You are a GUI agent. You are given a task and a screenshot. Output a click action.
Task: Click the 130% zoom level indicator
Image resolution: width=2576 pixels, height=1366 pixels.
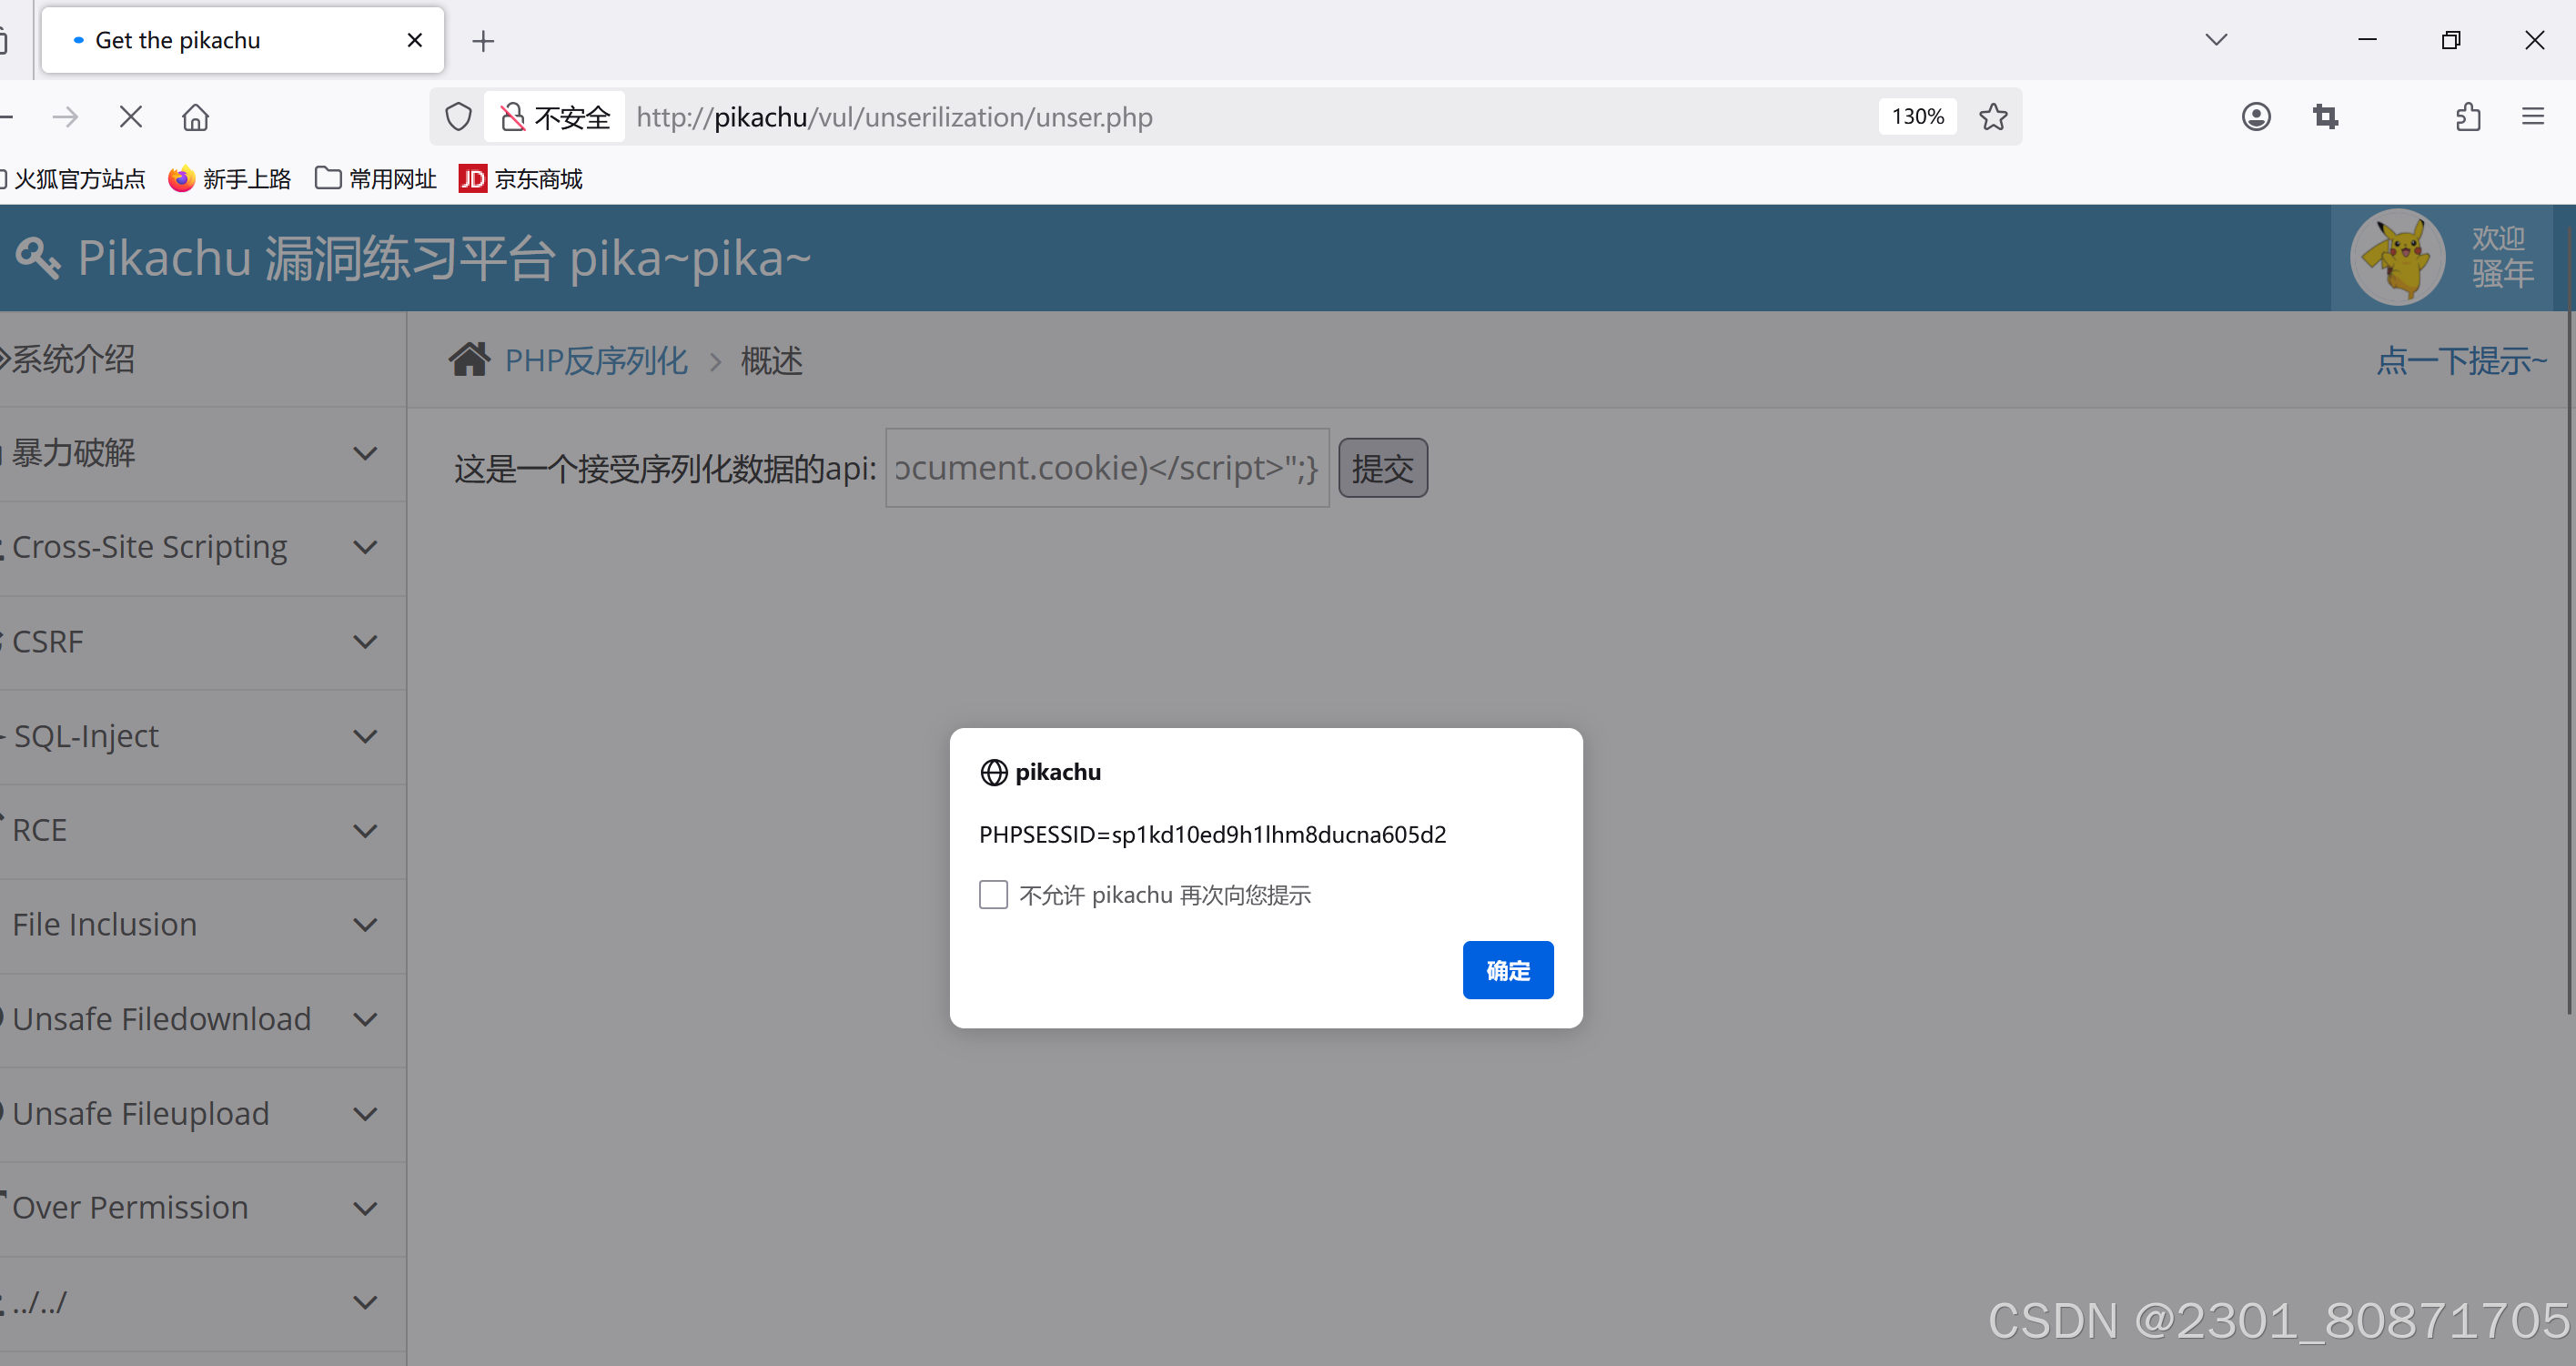coord(1917,117)
